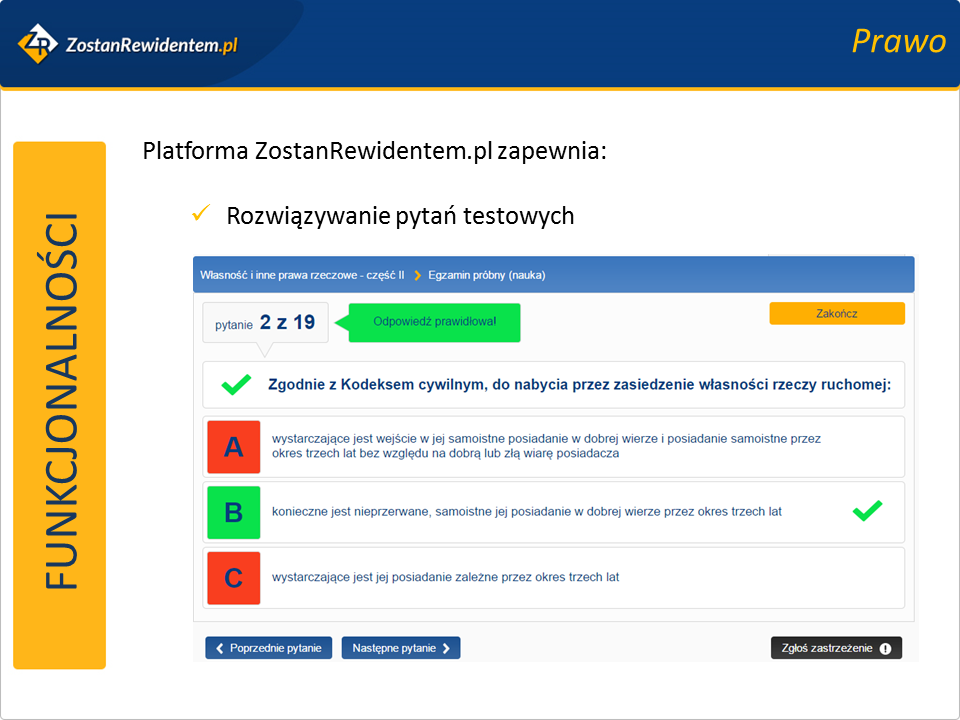Go to Następne pytanie
This screenshot has height=720, width=960.
tap(400, 648)
